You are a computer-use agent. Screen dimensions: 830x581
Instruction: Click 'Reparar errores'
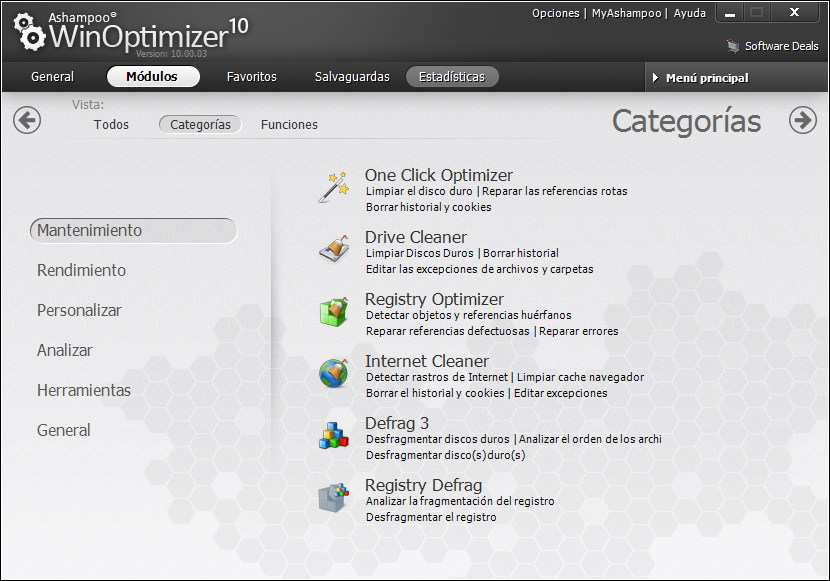(579, 331)
